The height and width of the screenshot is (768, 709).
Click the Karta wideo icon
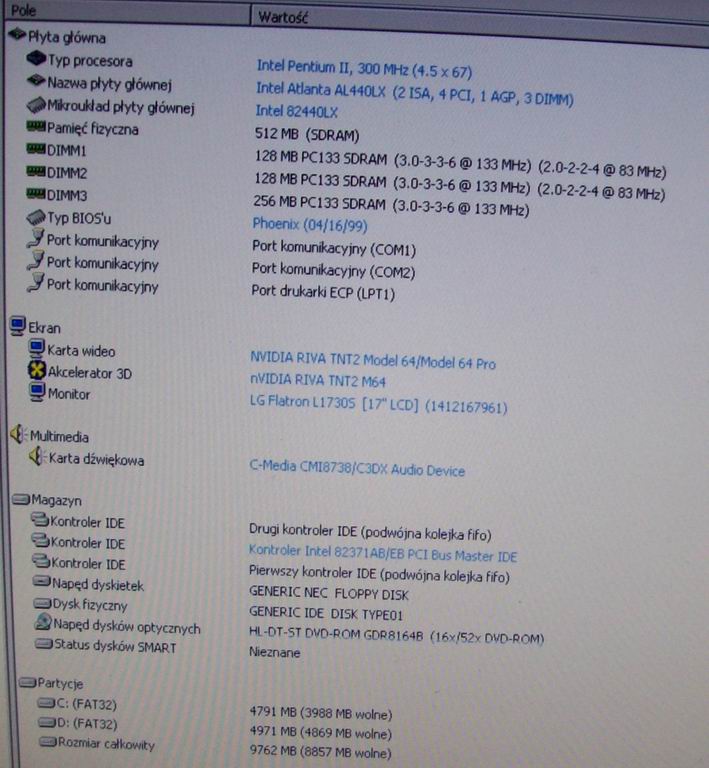(37, 349)
